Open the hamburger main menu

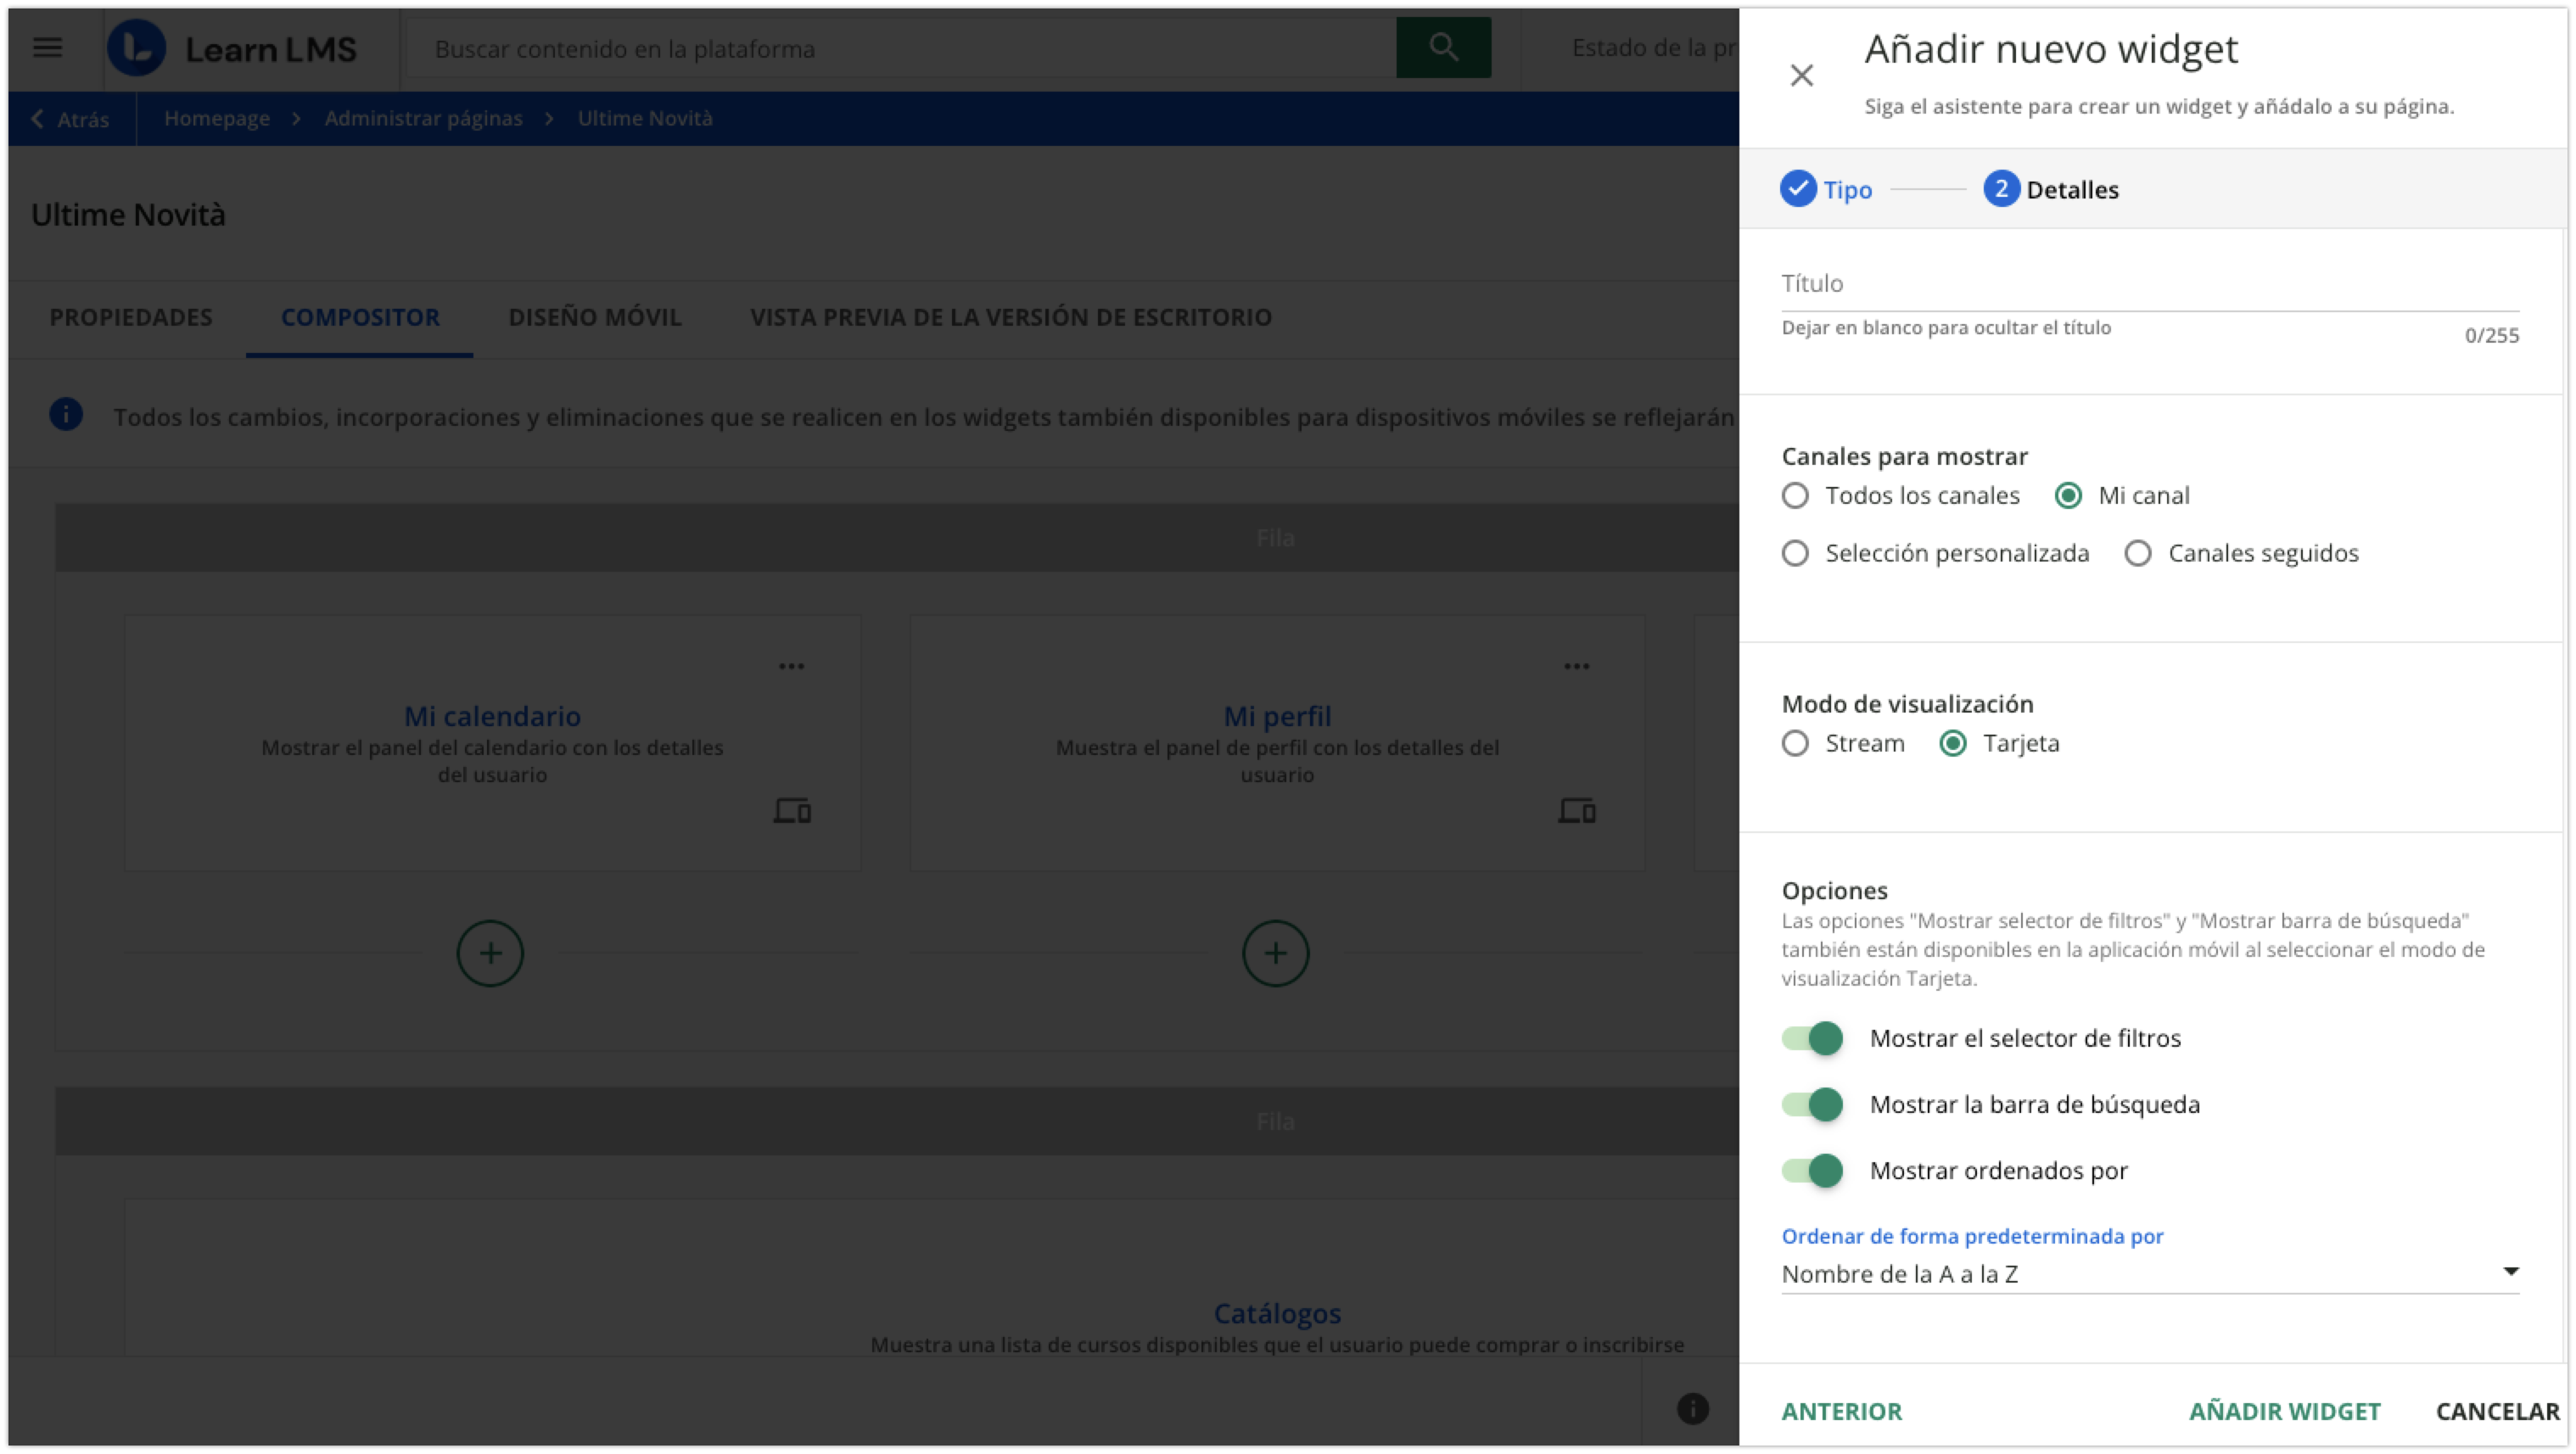[47, 47]
